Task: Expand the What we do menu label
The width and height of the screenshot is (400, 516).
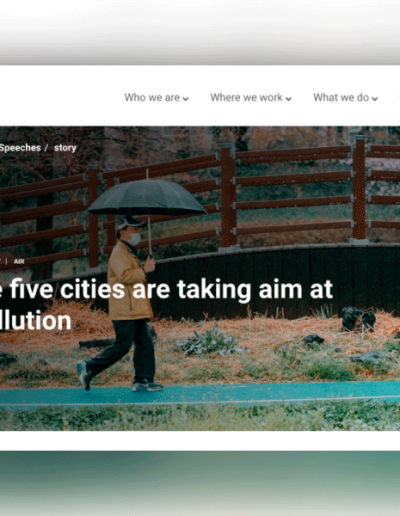Action: point(341,98)
